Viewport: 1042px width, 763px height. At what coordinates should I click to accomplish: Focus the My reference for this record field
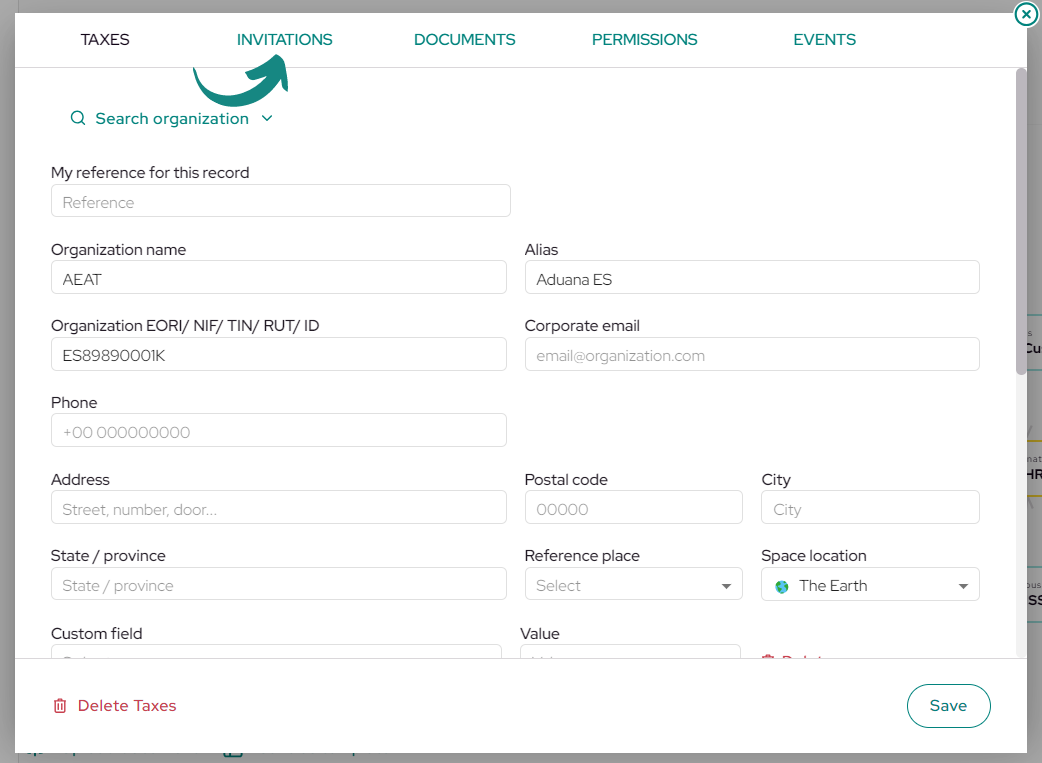(280, 201)
